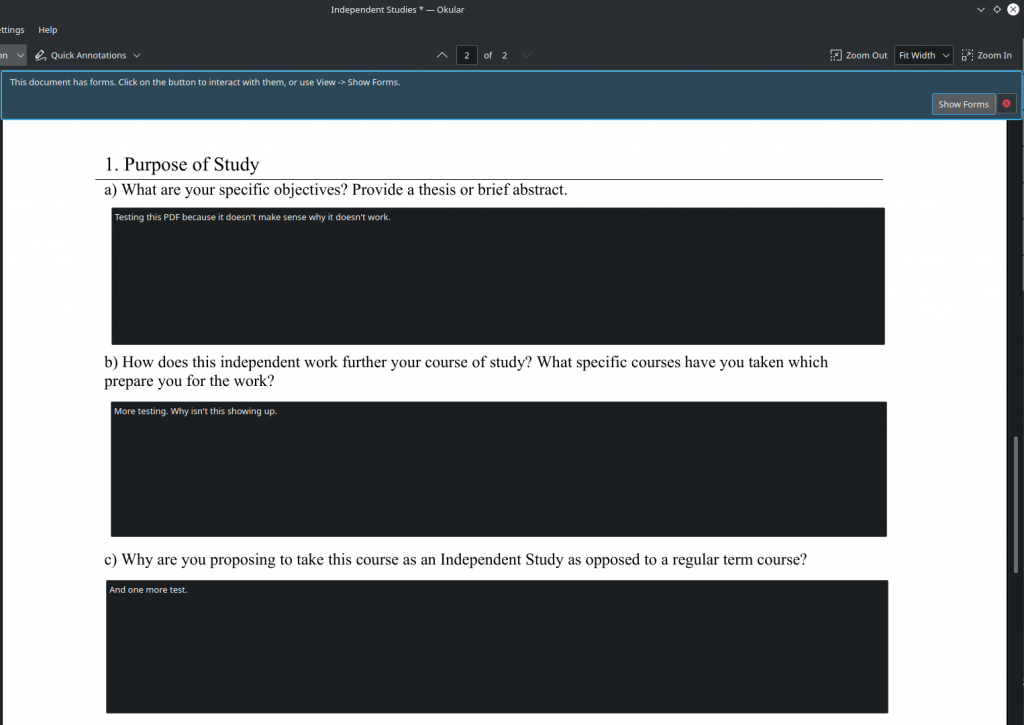Click the 'This document has forms' message

pyautogui.click(x=205, y=82)
